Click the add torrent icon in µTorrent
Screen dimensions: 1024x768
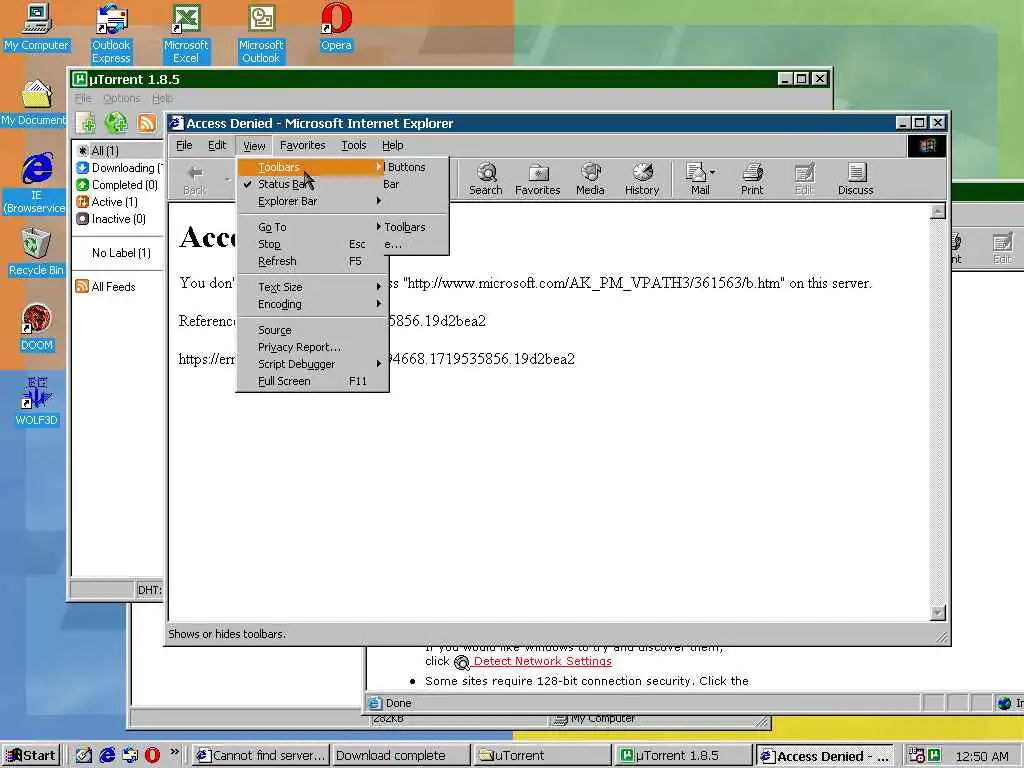(86, 123)
